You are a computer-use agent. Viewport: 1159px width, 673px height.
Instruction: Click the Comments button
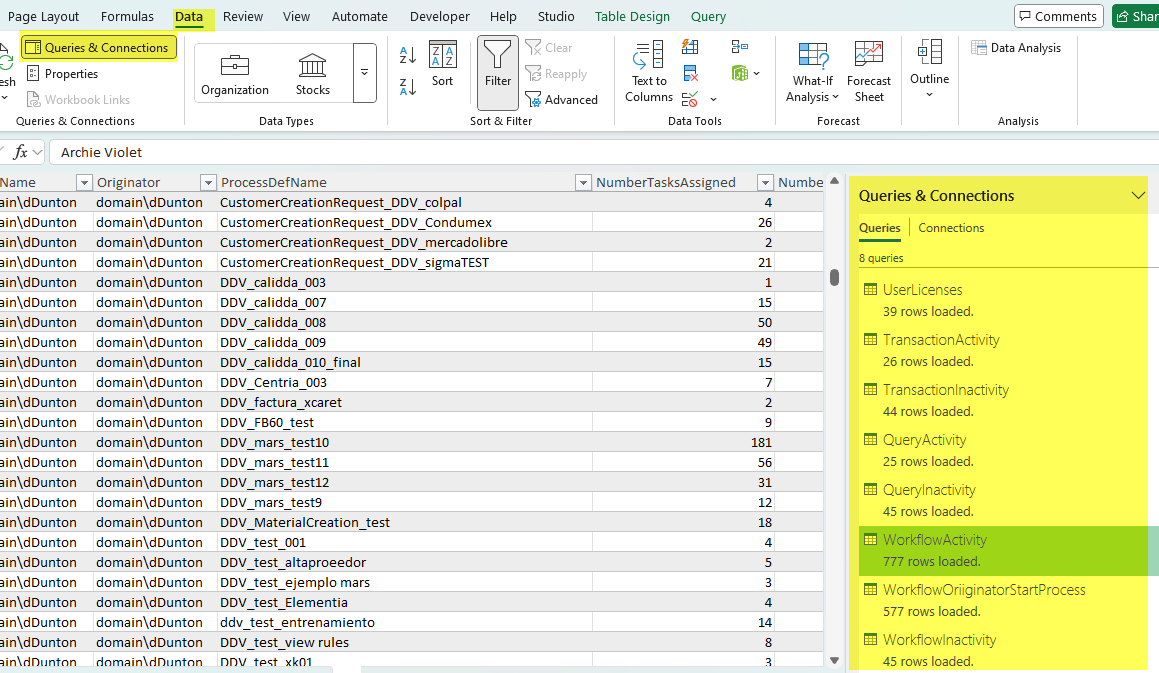point(1058,16)
